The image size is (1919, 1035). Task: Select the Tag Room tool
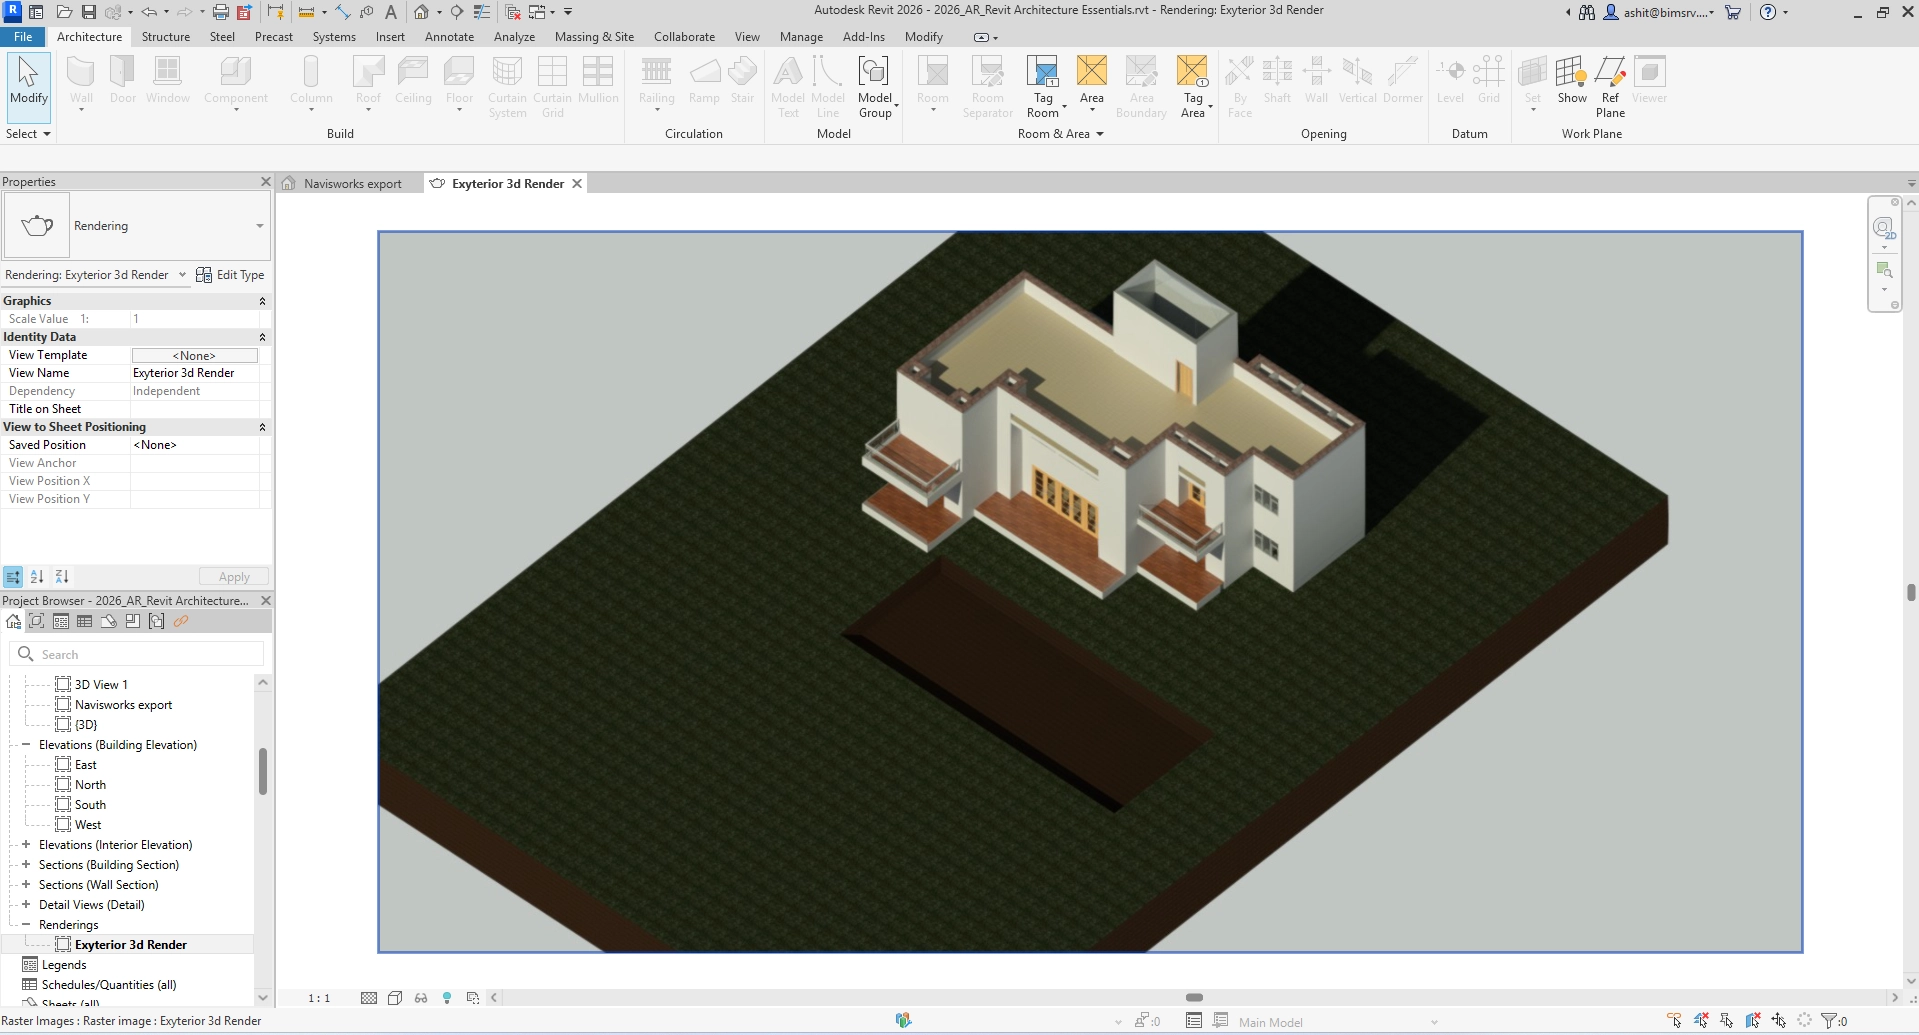click(1043, 88)
